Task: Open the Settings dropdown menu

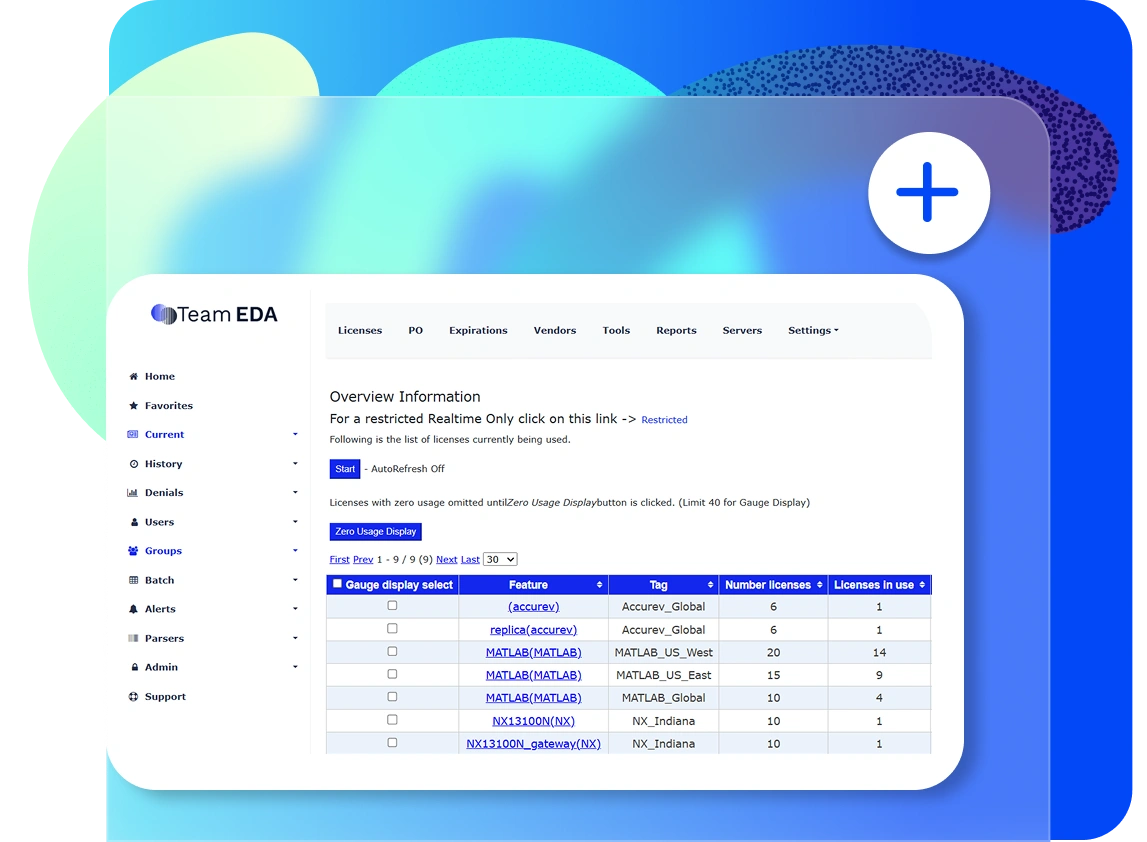Action: pos(813,331)
